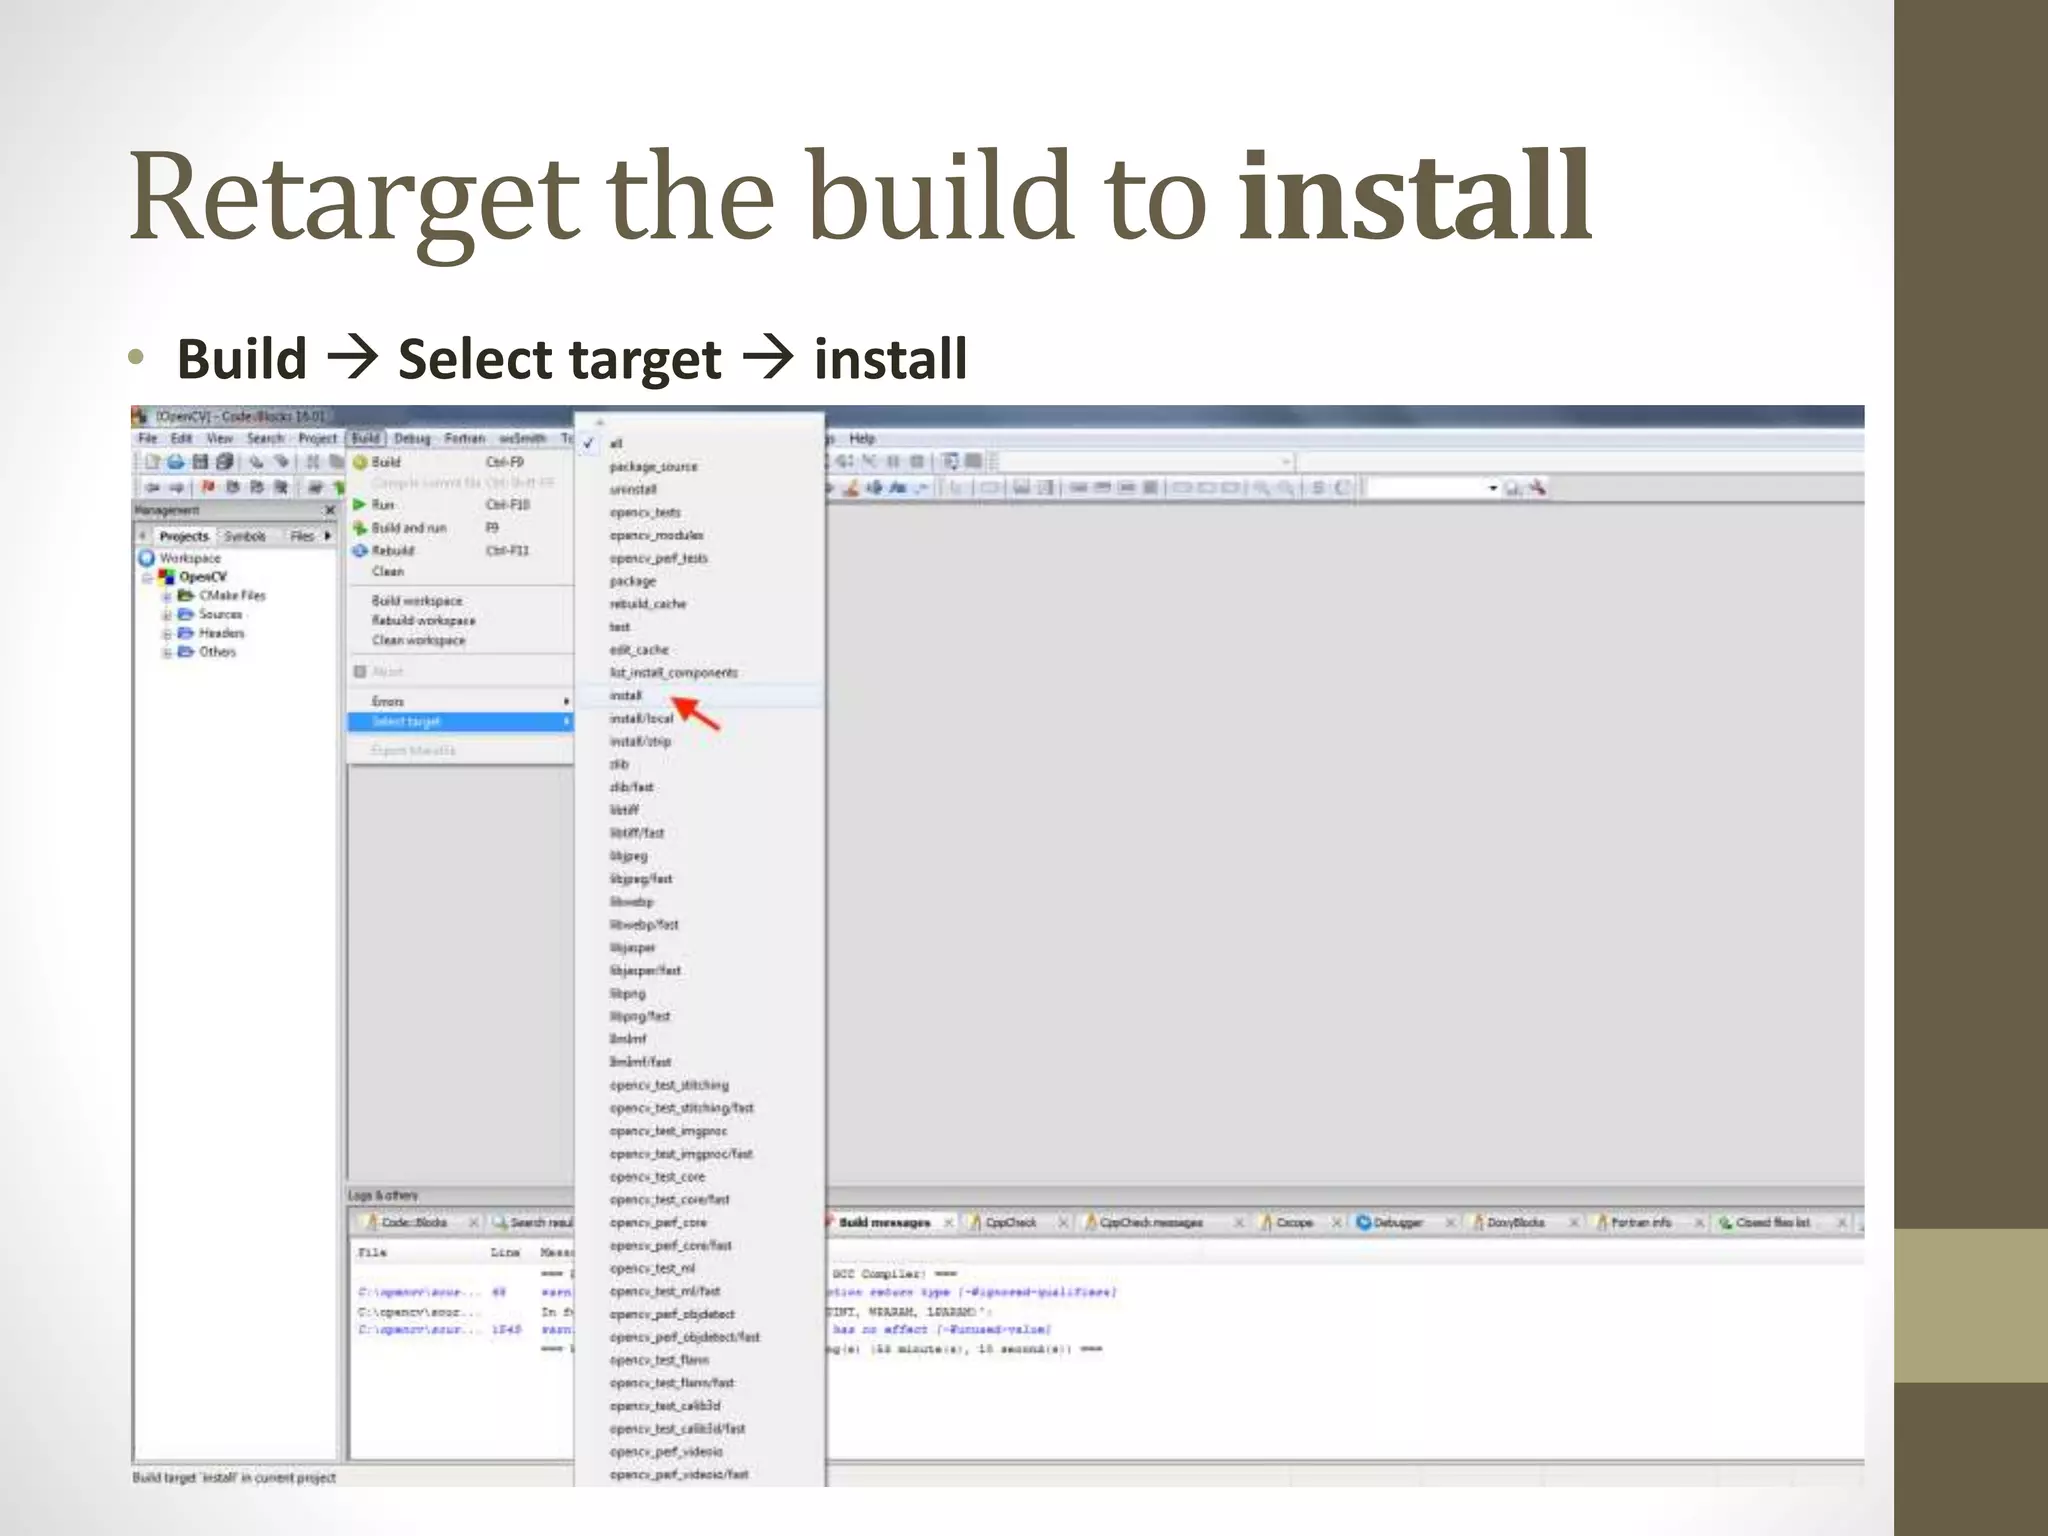Switch to the Projects tab
The width and height of the screenshot is (2048, 1536).
click(x=184, y=537)
